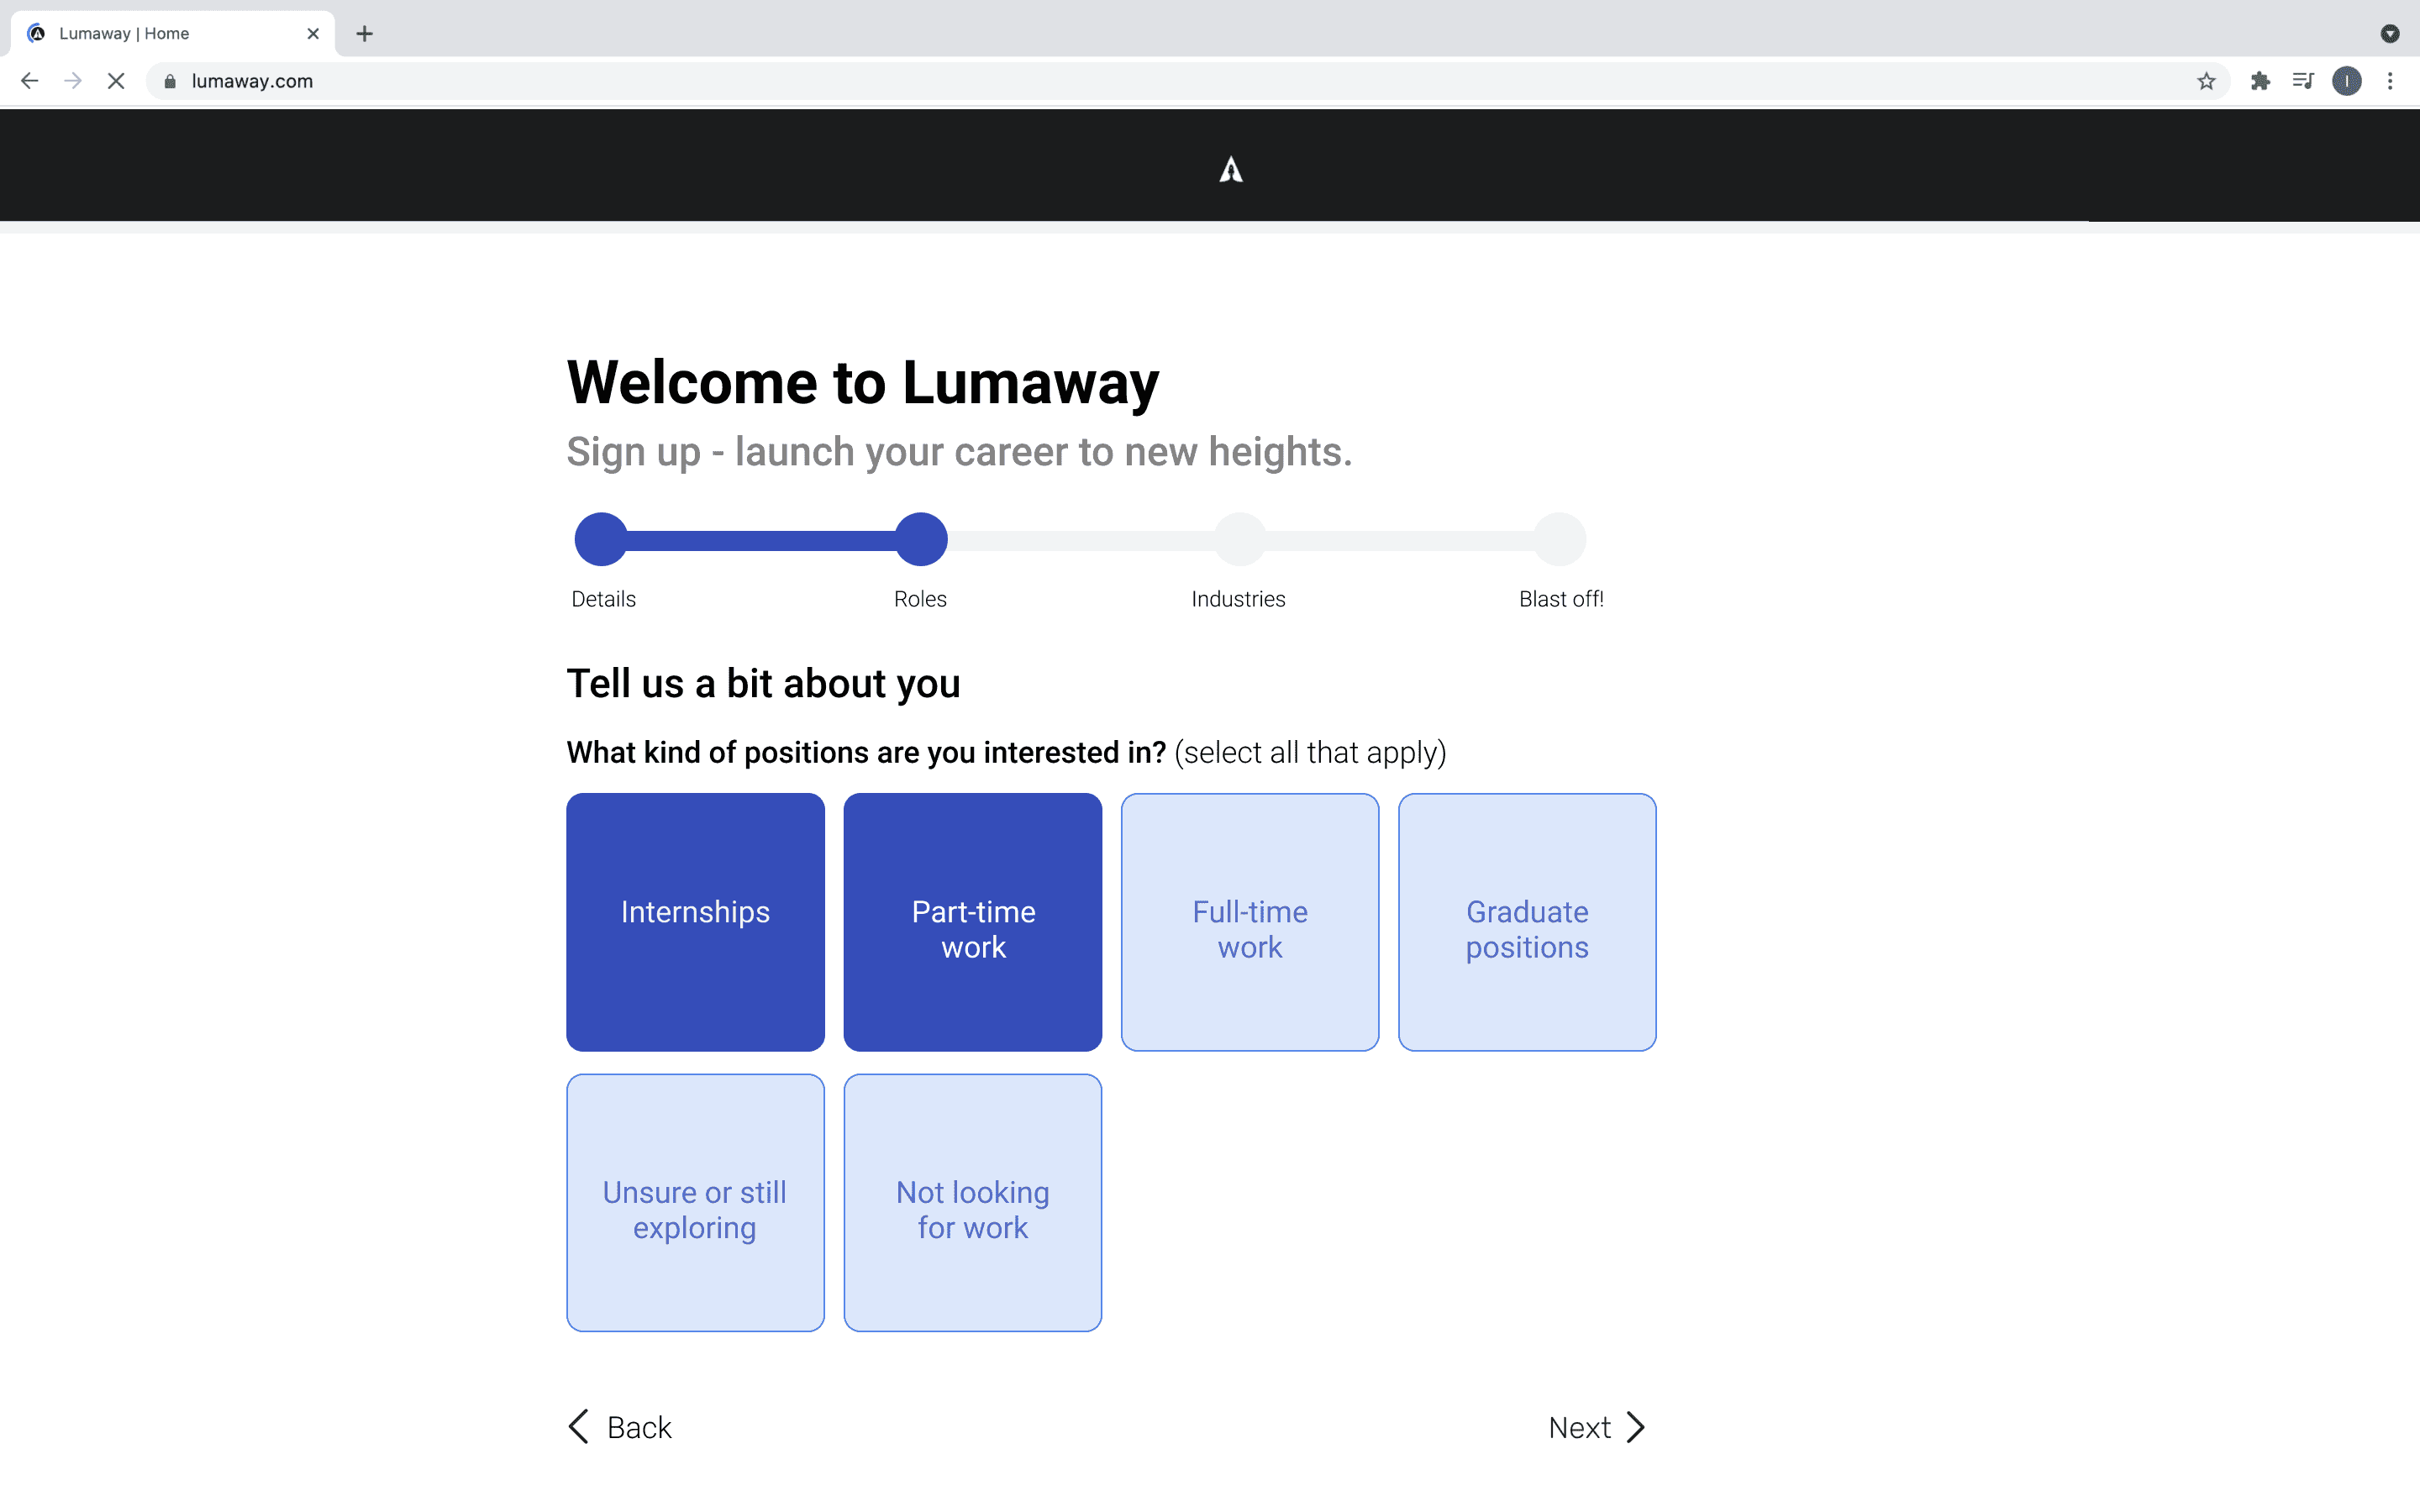Click the Roles step circle
2420x1512 pixels.
tap(921, 539)
